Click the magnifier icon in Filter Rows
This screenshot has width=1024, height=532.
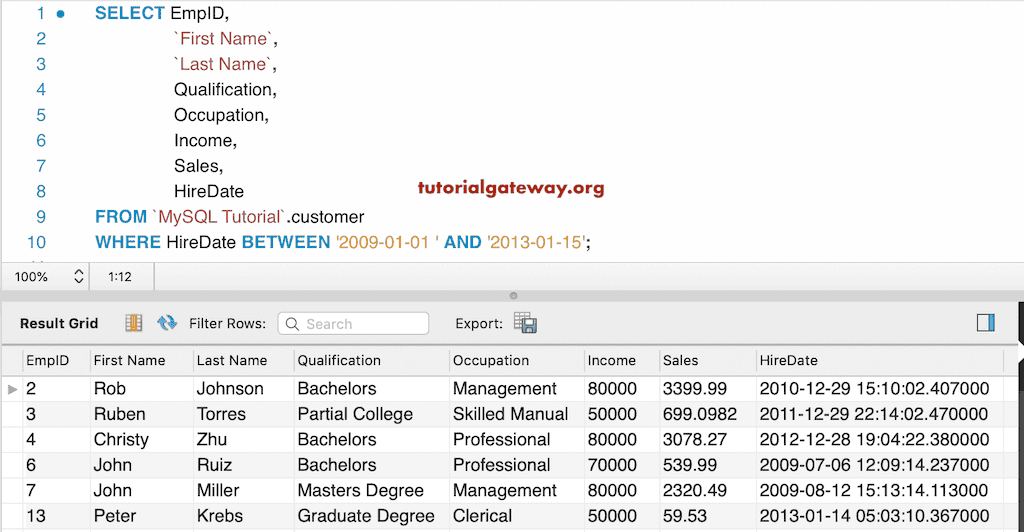point(293,324)
